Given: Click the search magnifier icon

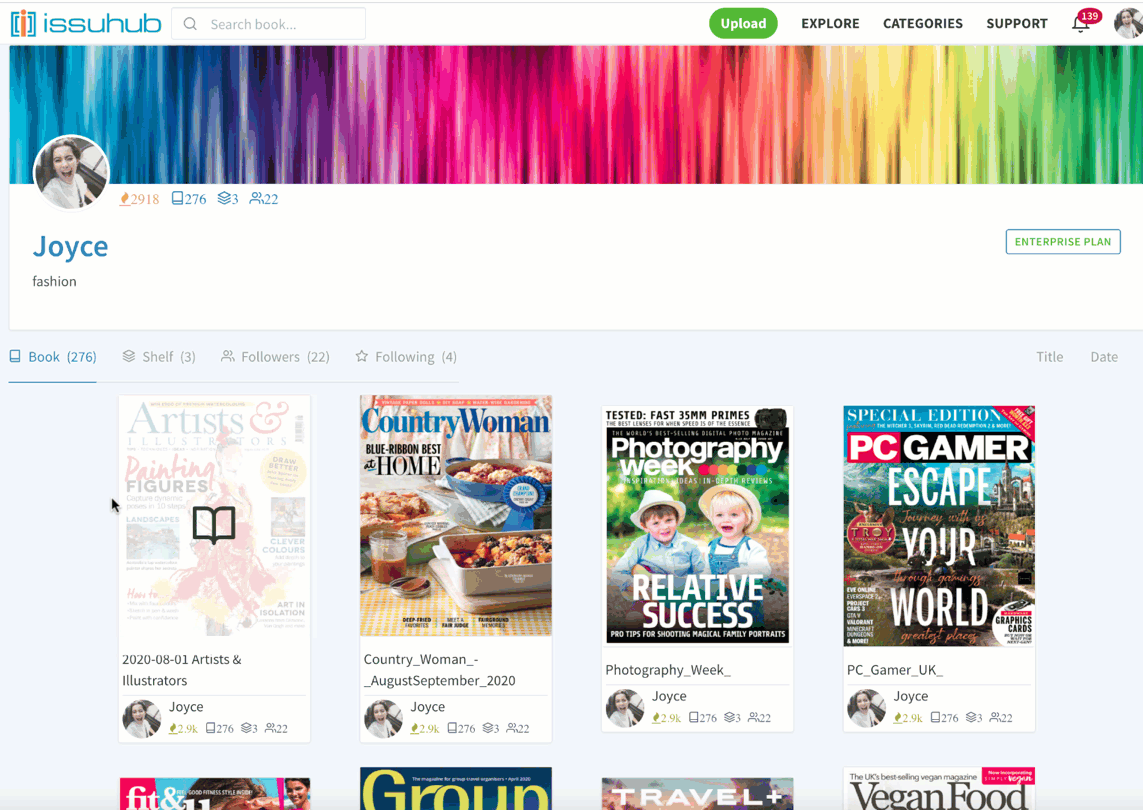Looking at the screenshot, I should click(190, 24).
